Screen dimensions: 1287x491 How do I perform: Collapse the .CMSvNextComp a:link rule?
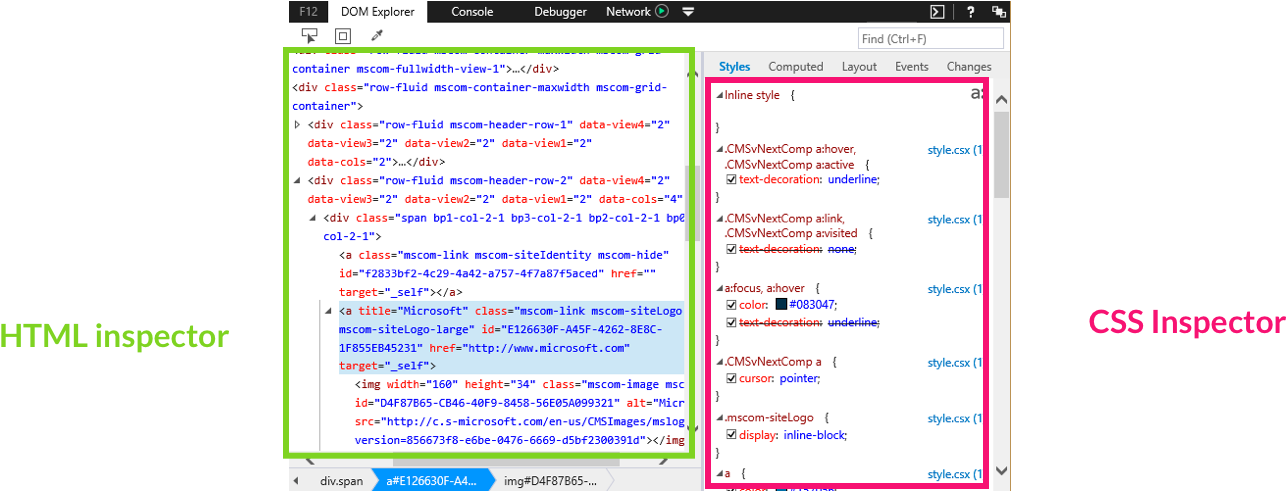(720, 219)
